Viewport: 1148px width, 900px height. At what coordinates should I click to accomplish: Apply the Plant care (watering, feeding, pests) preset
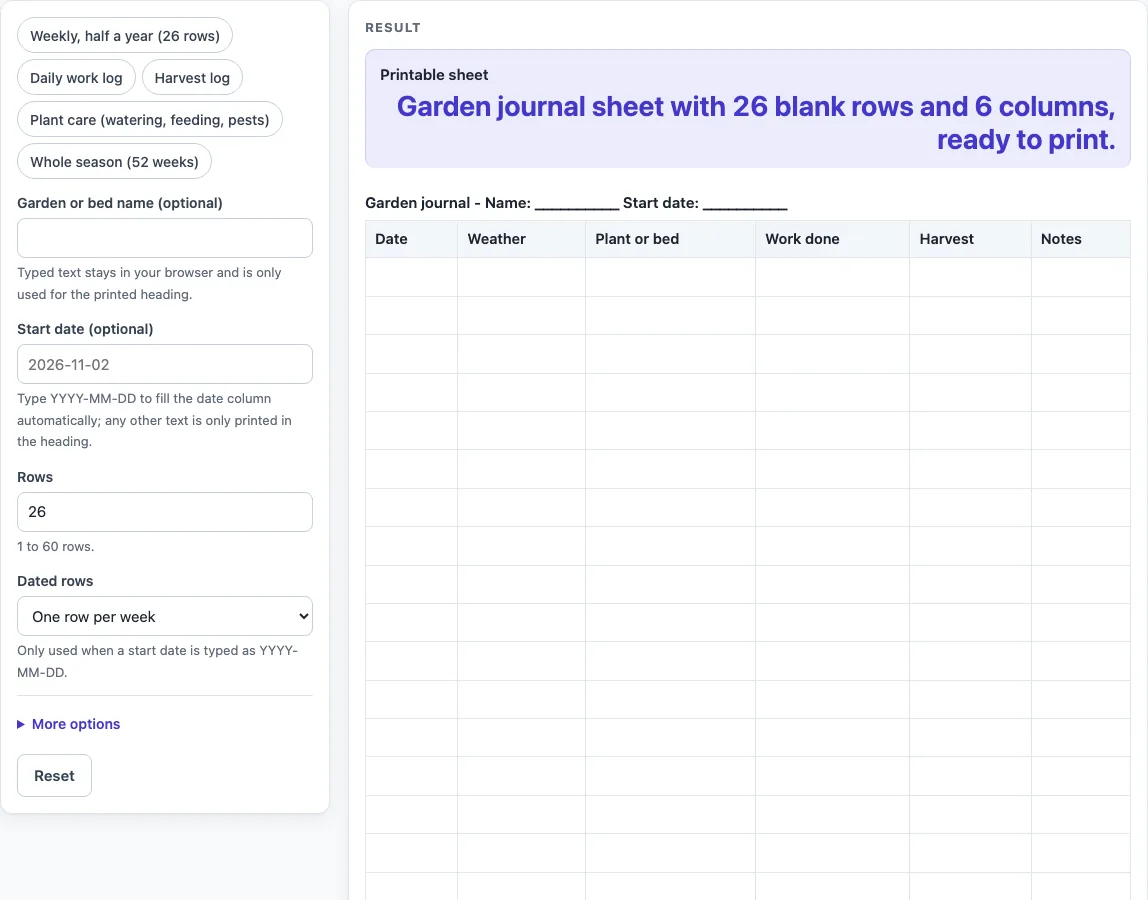149,119
